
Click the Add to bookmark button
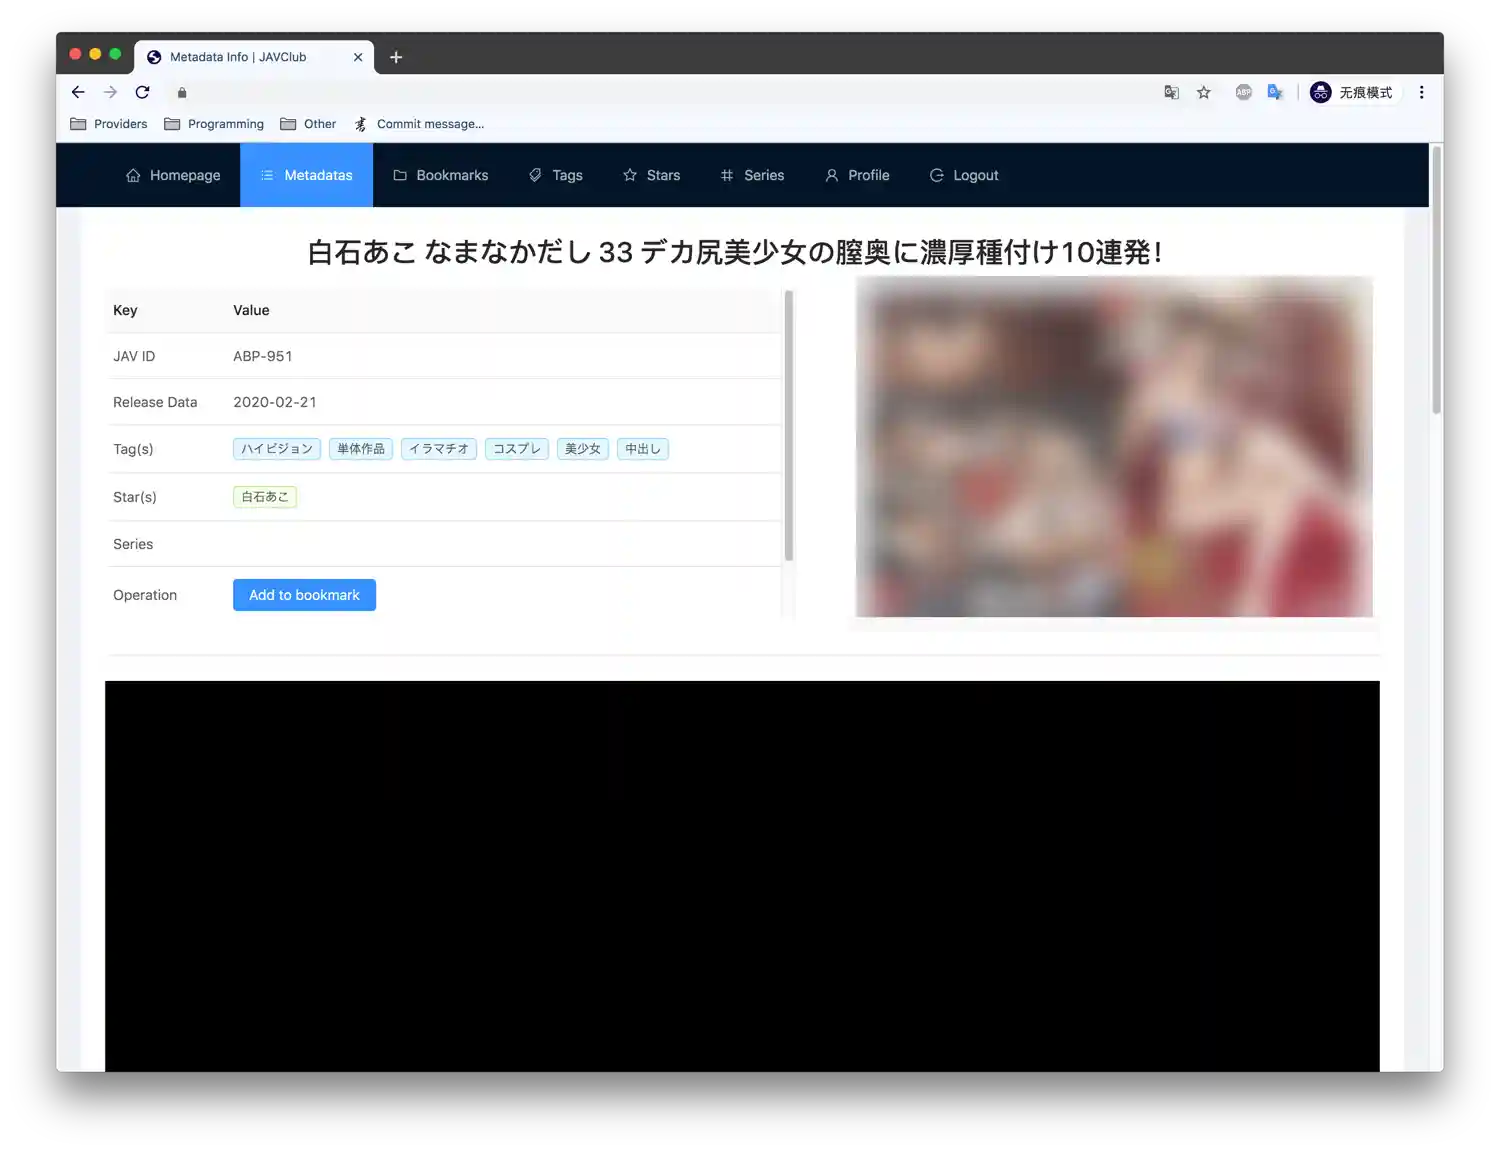pyautogui.click(x=304, y=594)
